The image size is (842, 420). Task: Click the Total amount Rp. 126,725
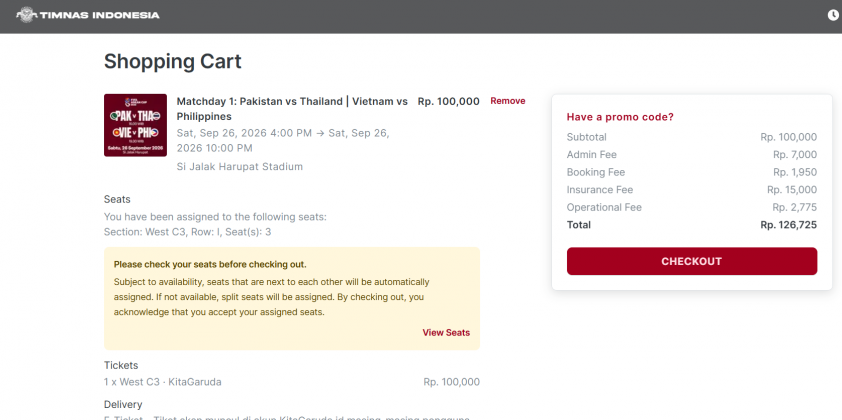tap(788, 225)
